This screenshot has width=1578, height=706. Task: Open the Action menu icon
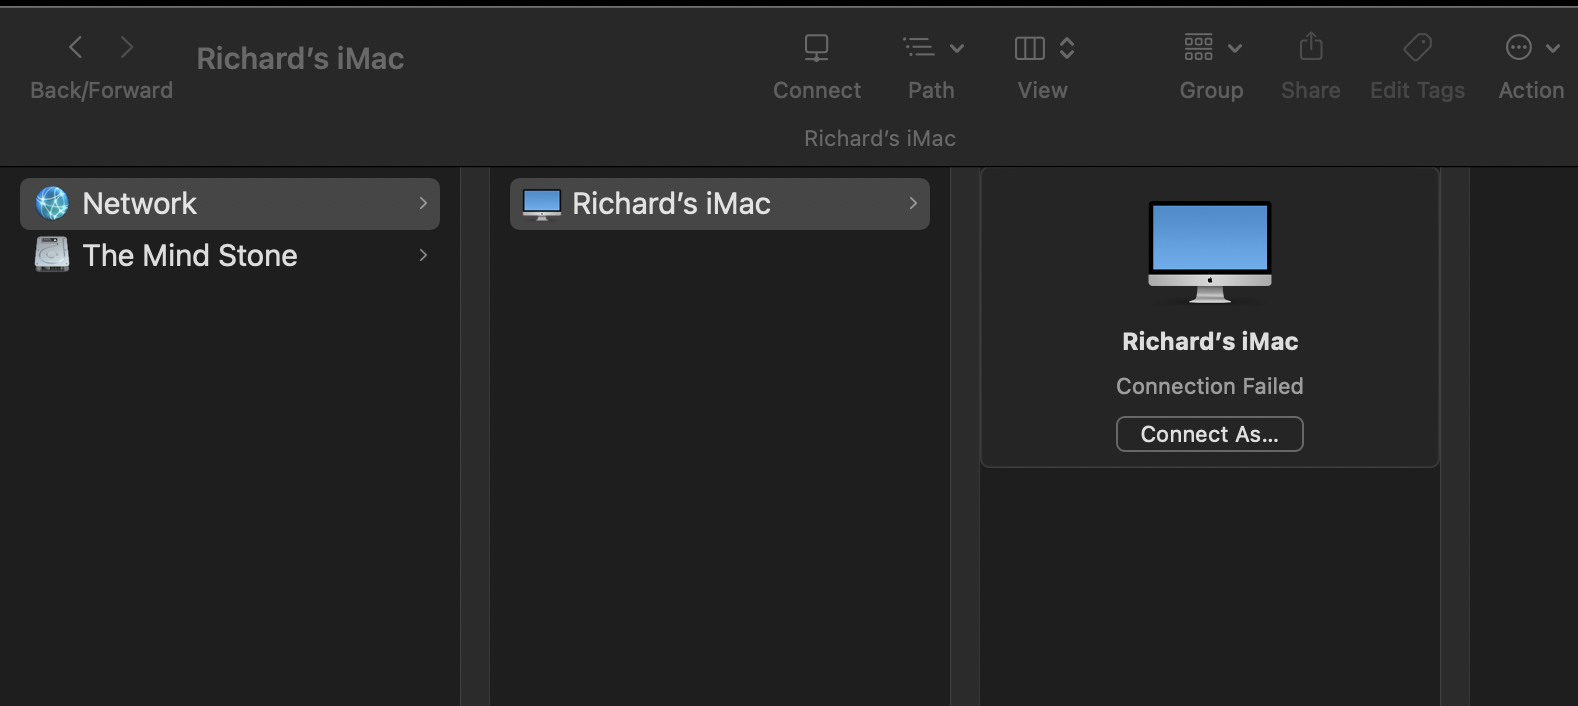pyautogui.click(x=1519, y=47)
